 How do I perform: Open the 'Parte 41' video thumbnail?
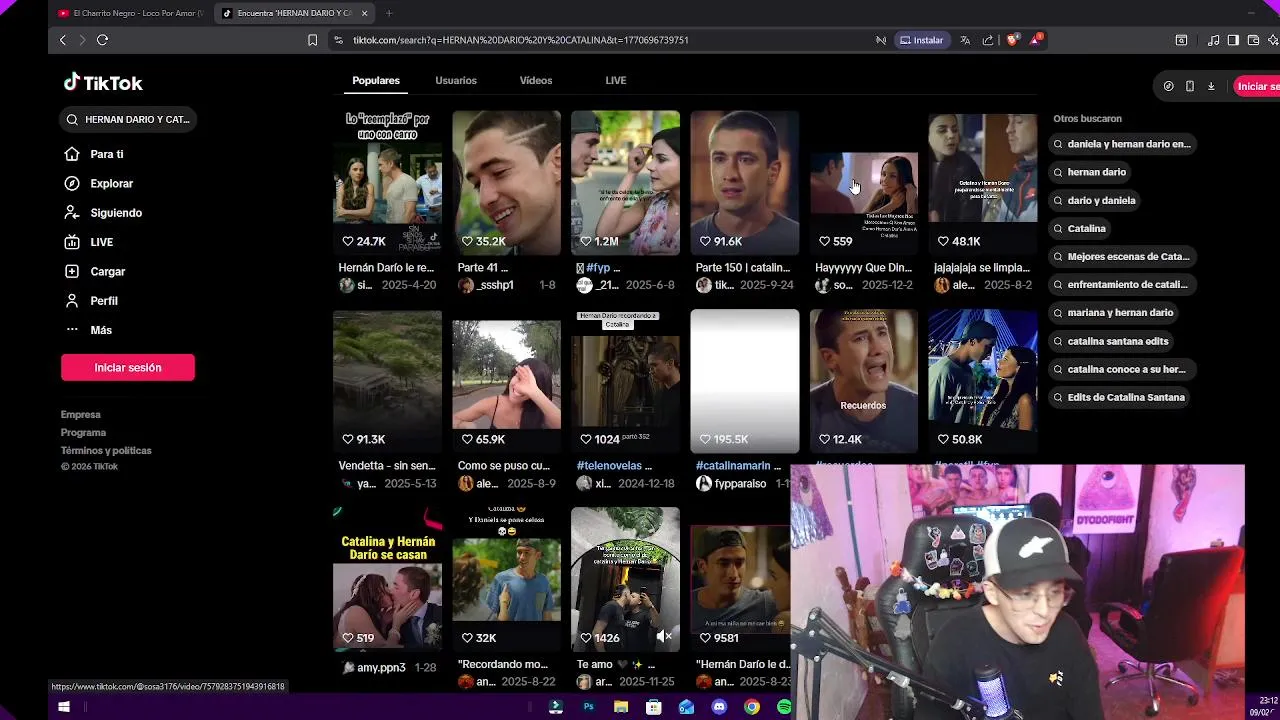pyautogui.click(x=506, y=182)
